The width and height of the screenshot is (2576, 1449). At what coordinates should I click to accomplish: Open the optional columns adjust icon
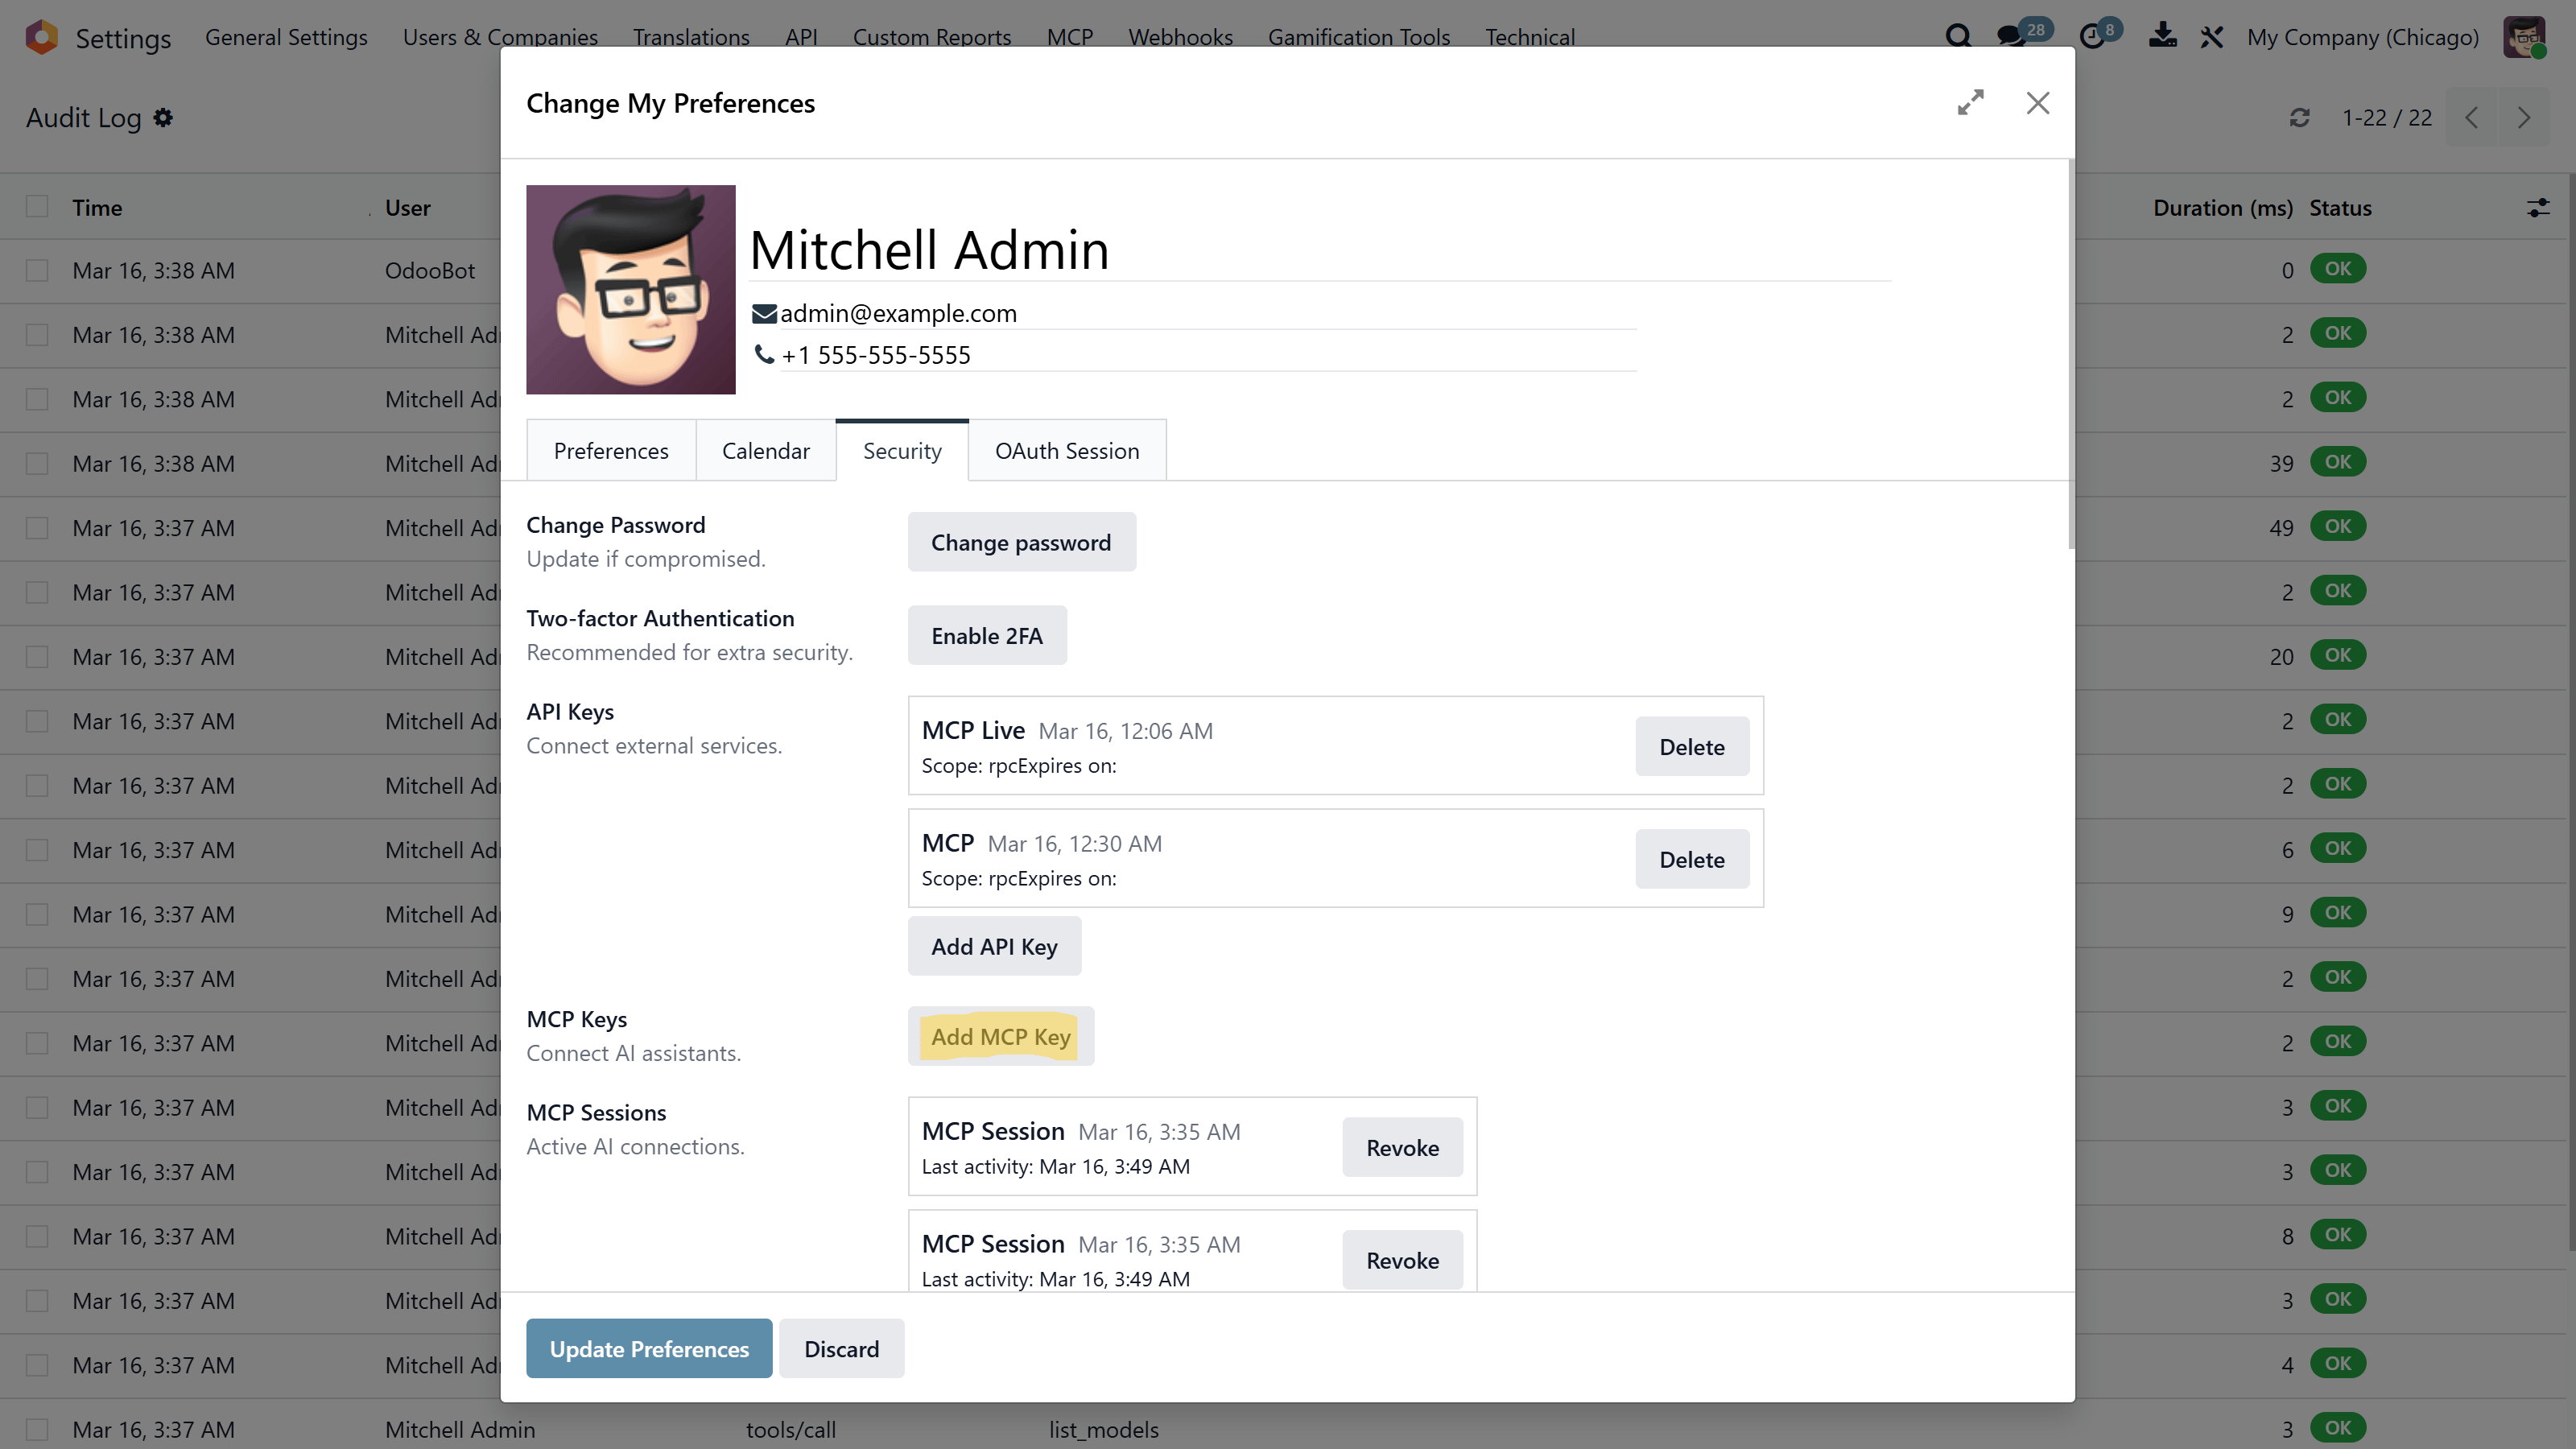(2538, 208)
